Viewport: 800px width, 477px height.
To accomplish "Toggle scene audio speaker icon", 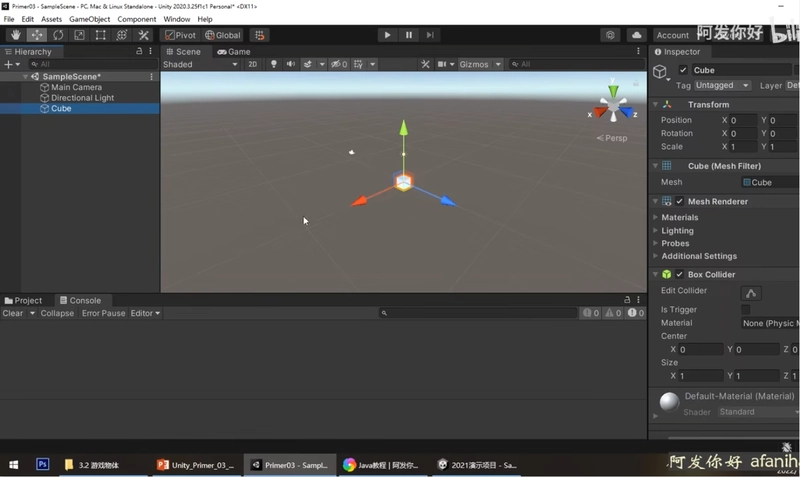I will coord(290,64).
